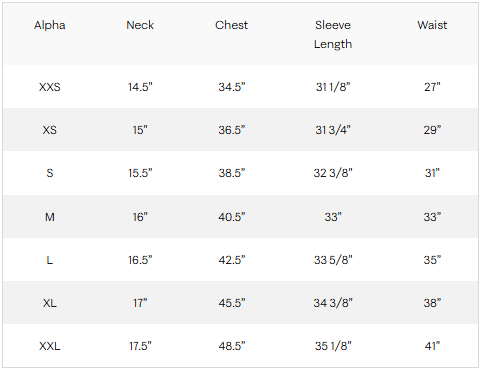
Task: Select the XS size row label
Action: (50, 130)
